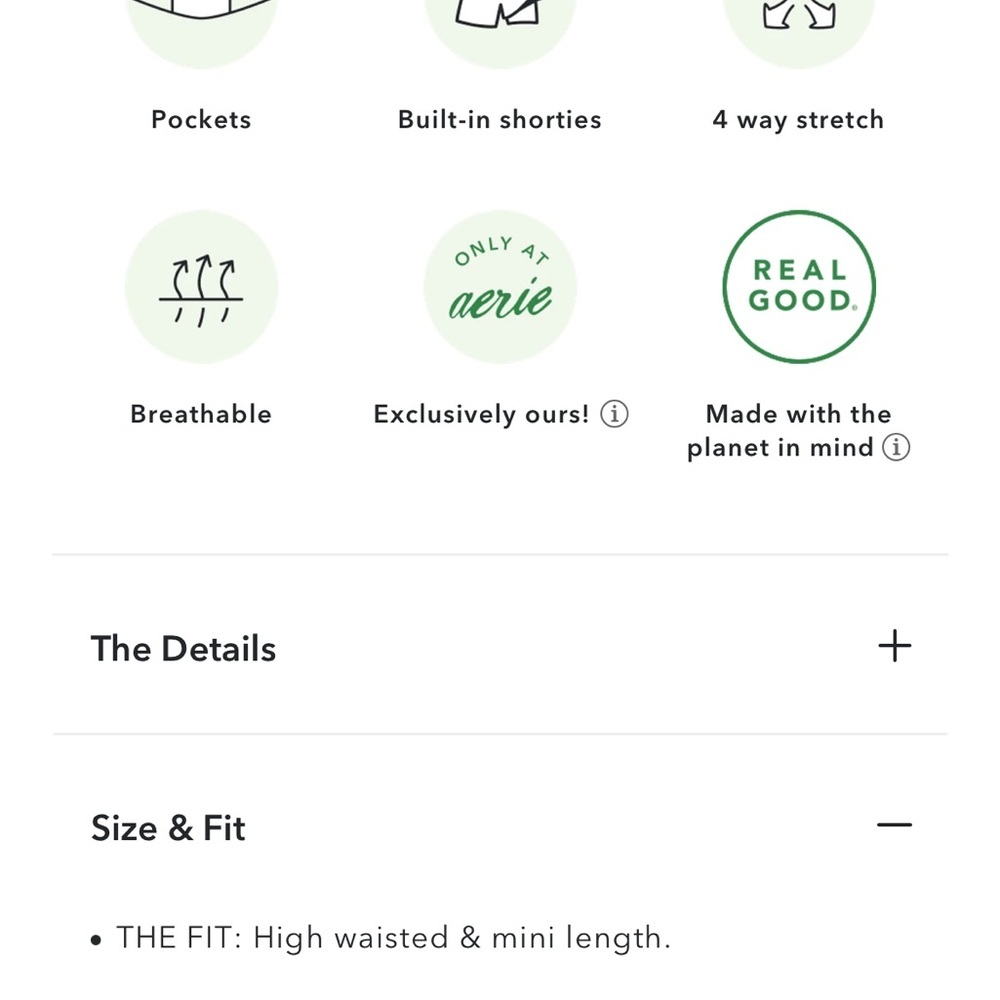This screenshot has width=1000, height=1000.
Task: Click the aerie script logo text
Action: click(x=501, y=299)
